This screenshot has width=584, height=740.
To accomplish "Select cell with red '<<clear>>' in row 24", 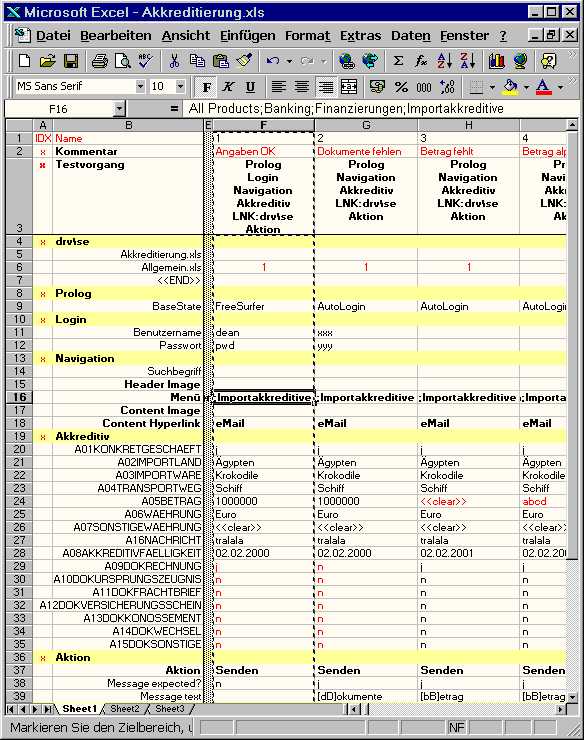I will pos(468,501).
